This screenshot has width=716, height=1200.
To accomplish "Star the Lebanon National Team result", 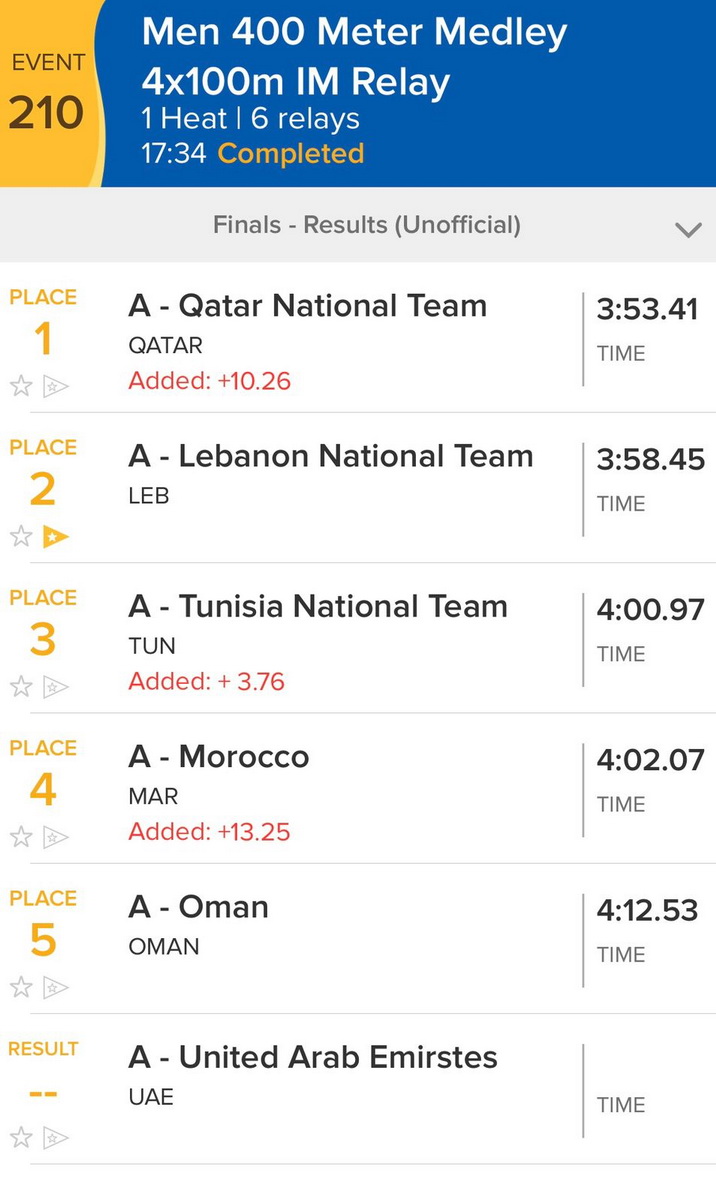I will click(21, 537).
